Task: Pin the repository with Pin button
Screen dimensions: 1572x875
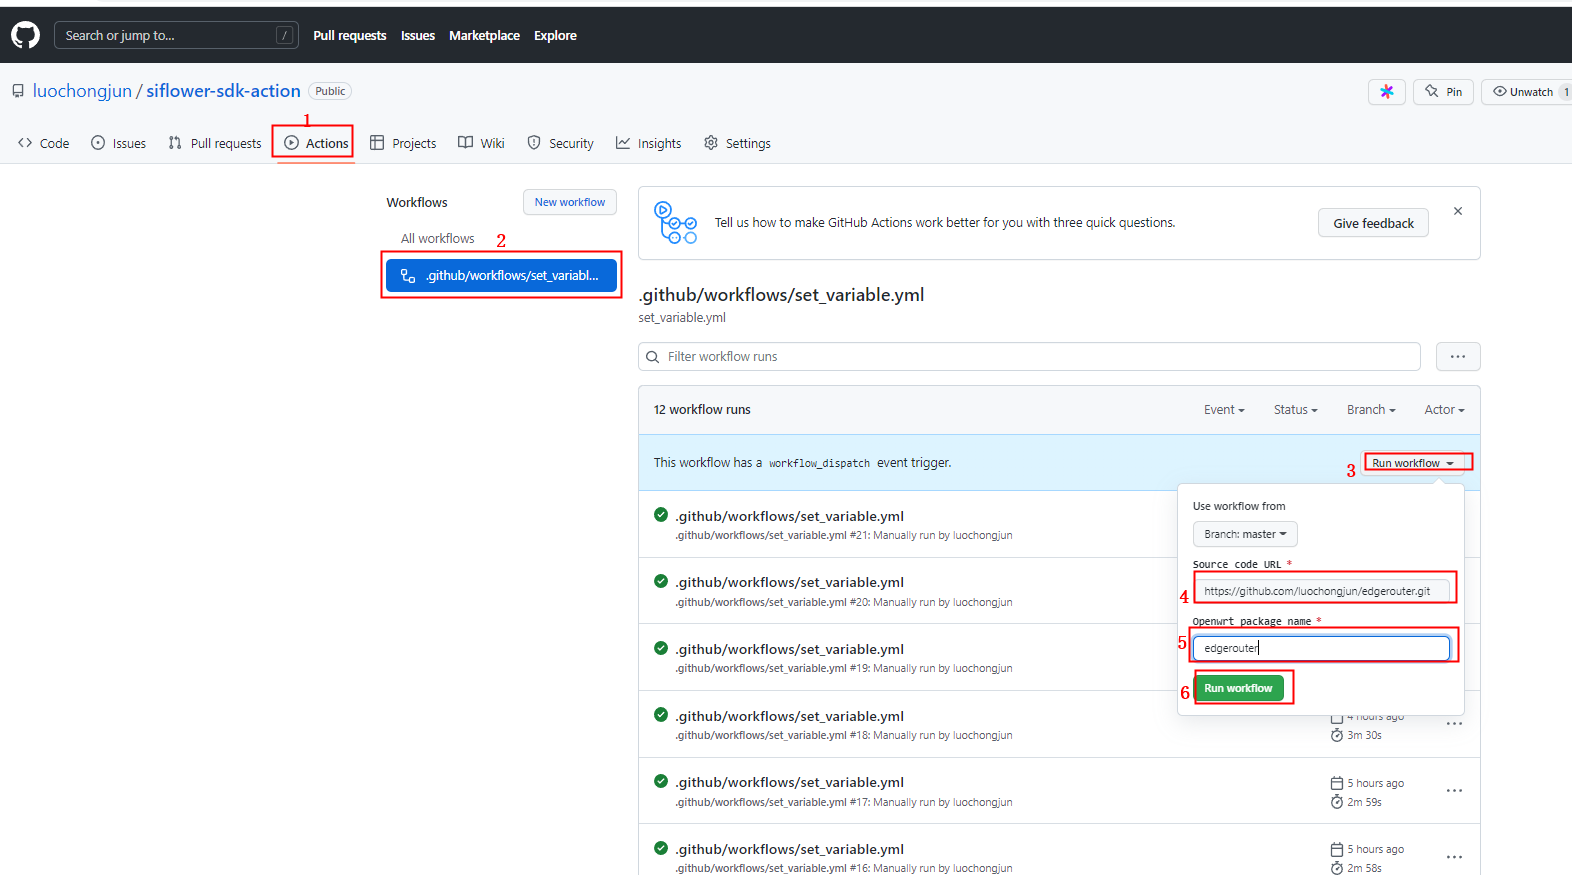Action: 1443,92
